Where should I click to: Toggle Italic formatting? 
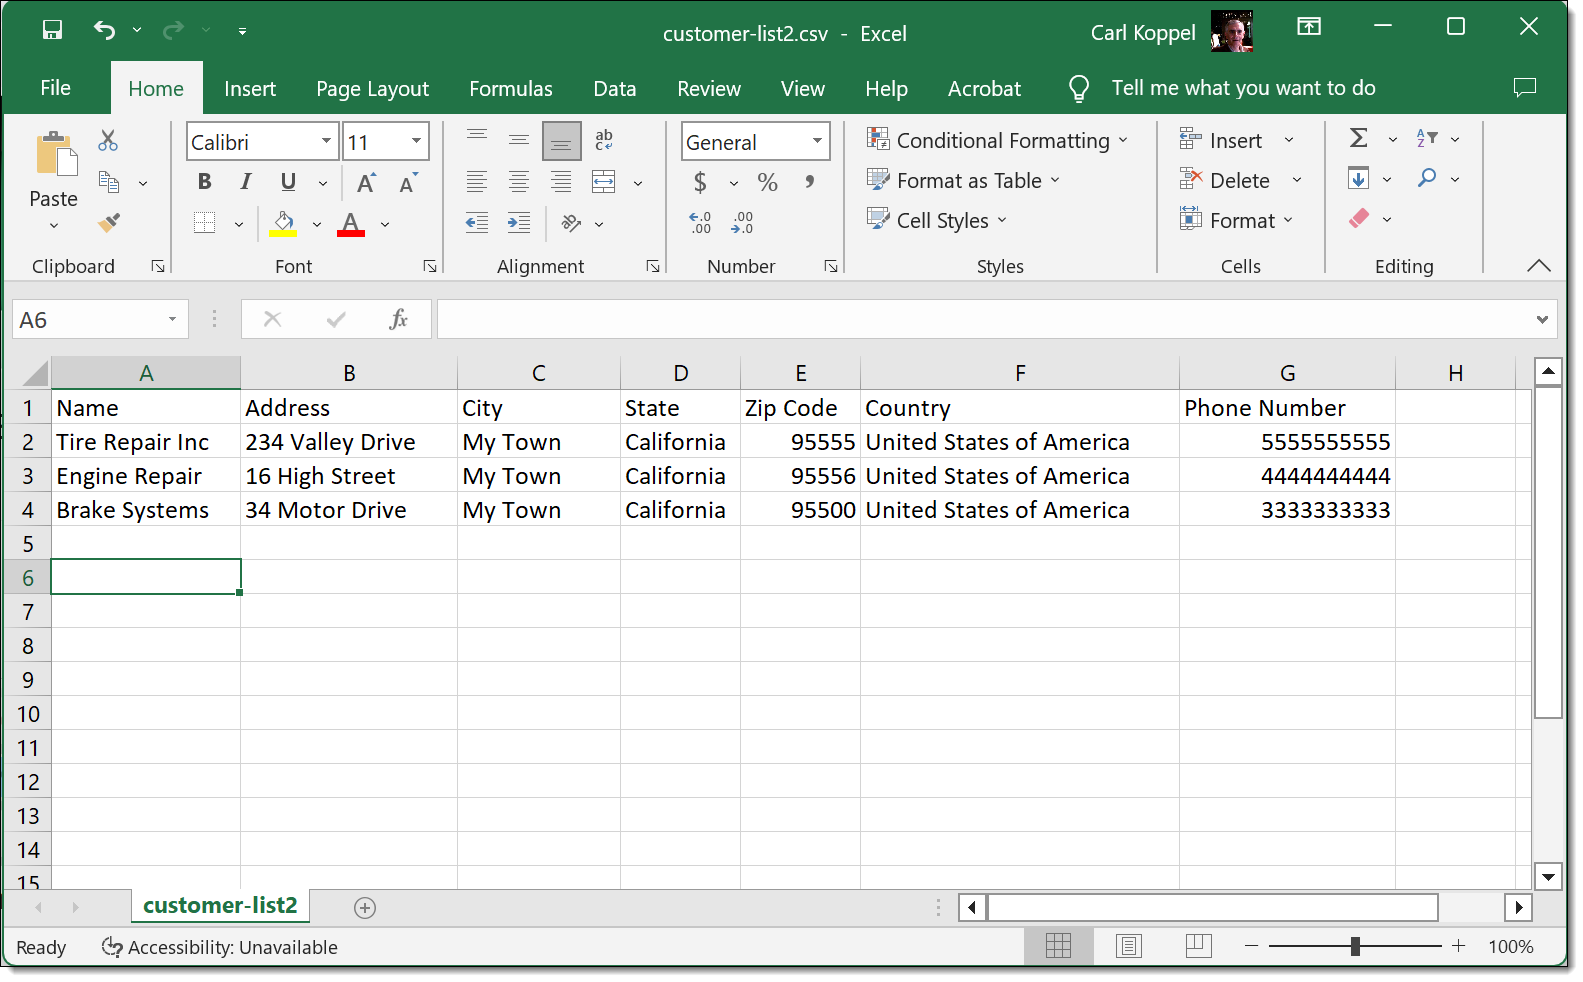point(246,181)
